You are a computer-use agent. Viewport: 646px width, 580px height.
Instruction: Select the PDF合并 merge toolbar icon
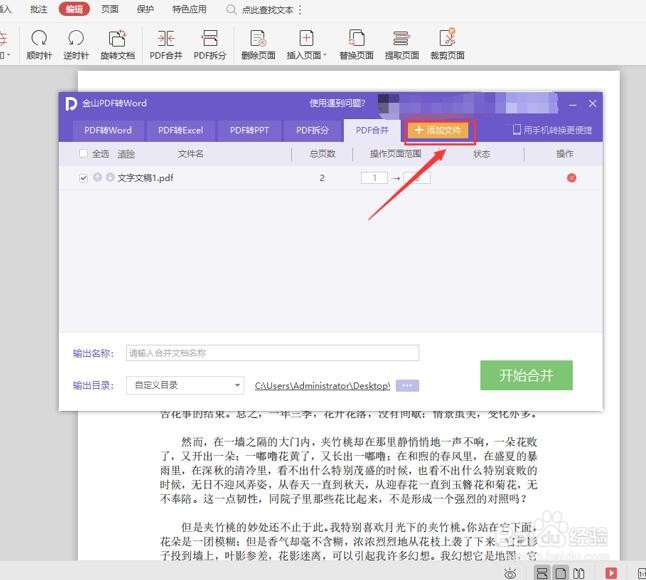click(166, 44)
